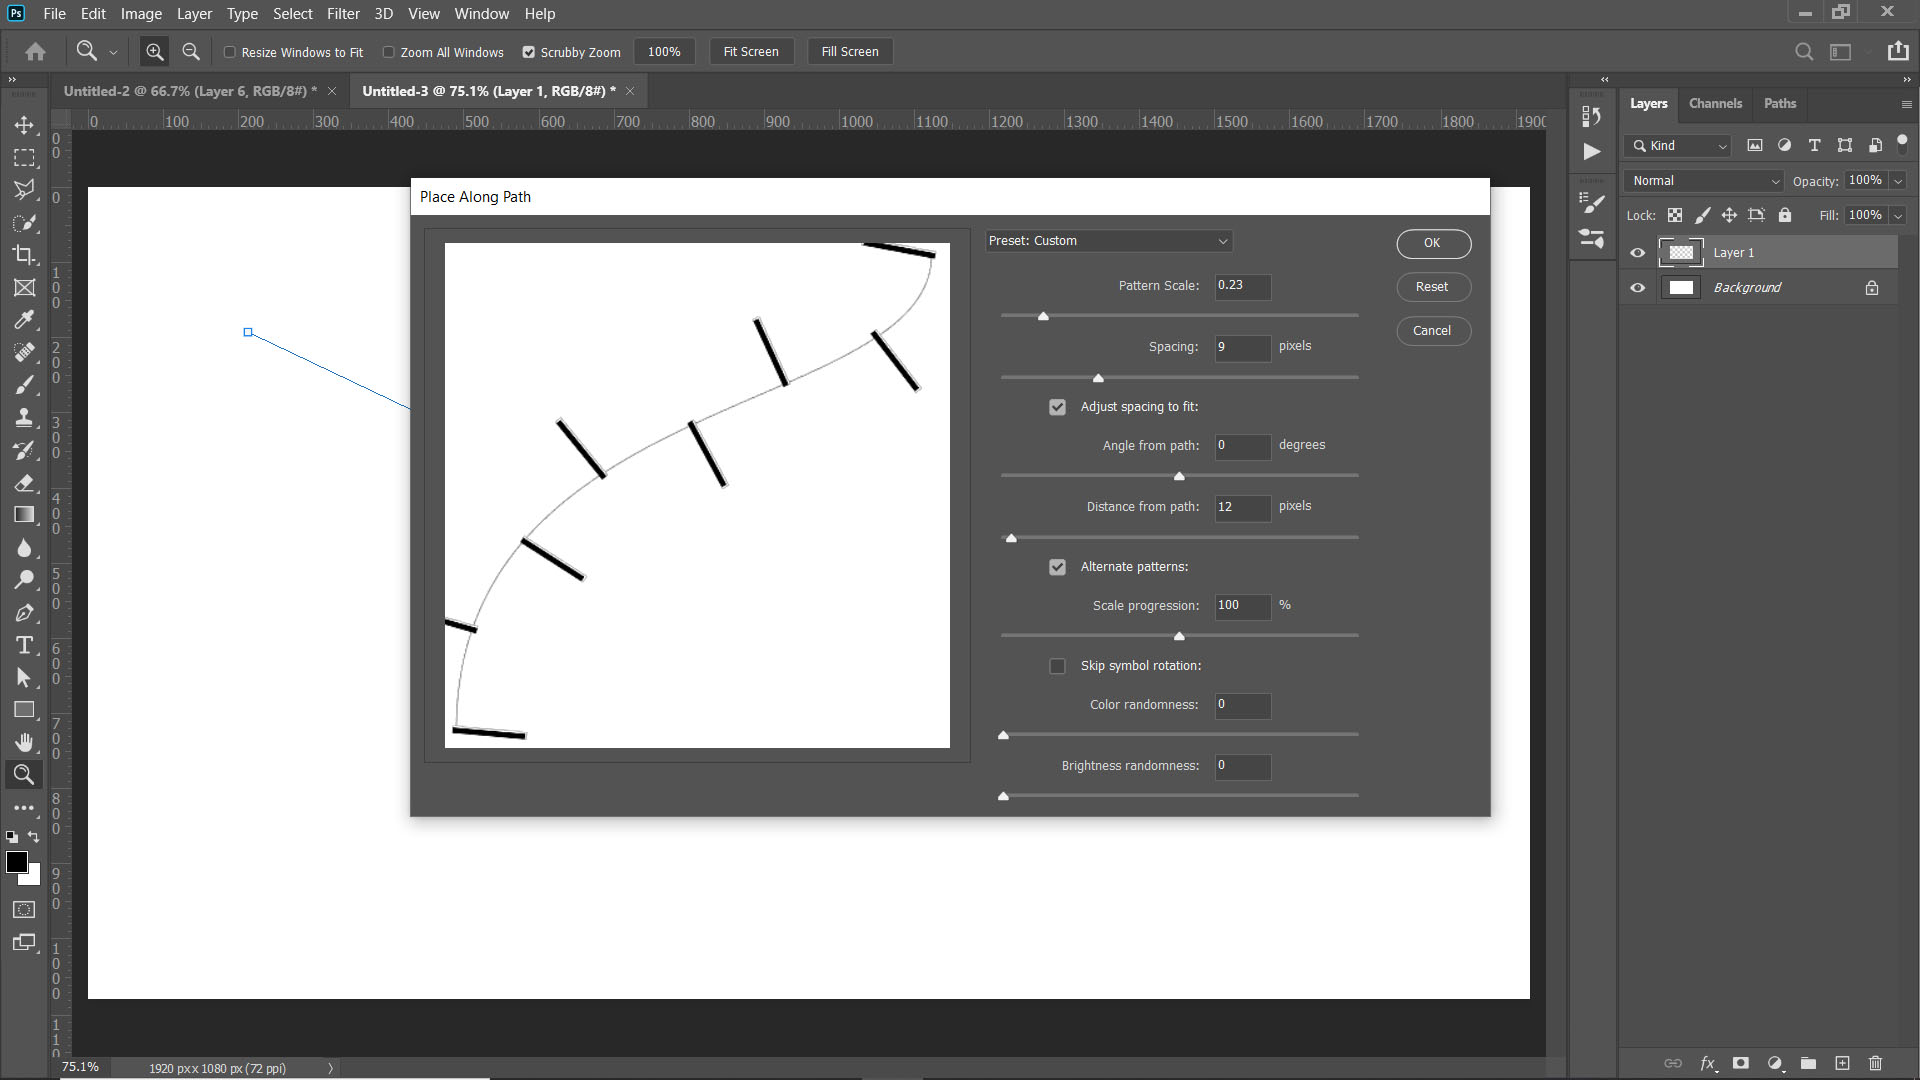Select the Move tool
This screenshot has height=1080, width=1920.
pyautogui.click(x=25, y=125)
